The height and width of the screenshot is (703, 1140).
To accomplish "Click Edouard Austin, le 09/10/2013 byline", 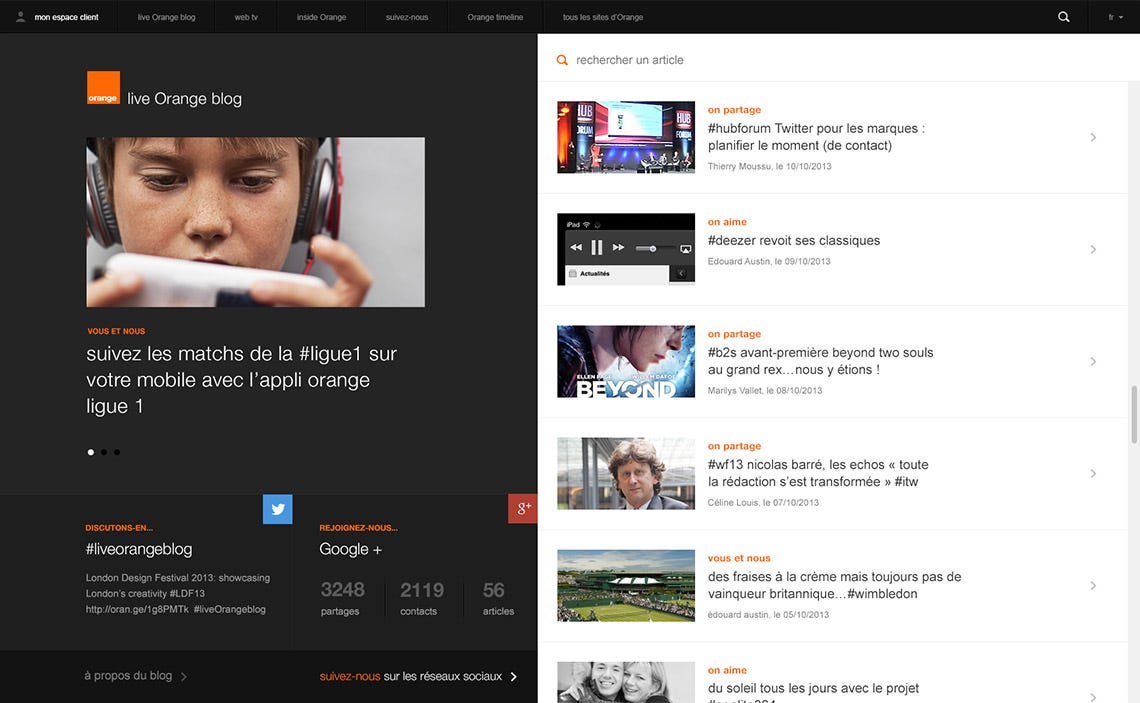I will pos(768,262).
